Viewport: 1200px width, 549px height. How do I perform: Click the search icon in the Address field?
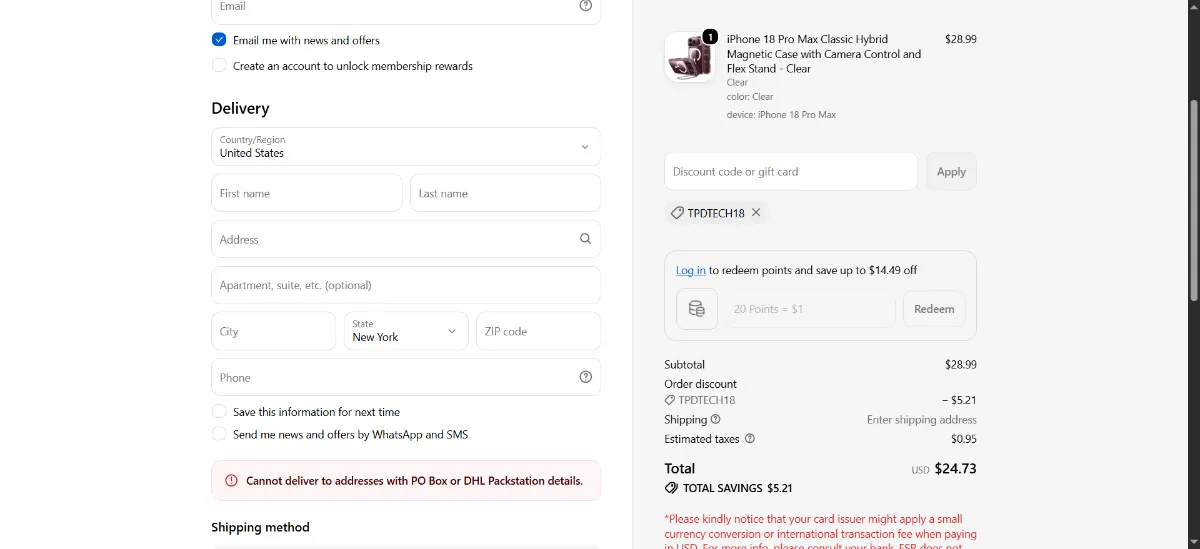(586, 239)
